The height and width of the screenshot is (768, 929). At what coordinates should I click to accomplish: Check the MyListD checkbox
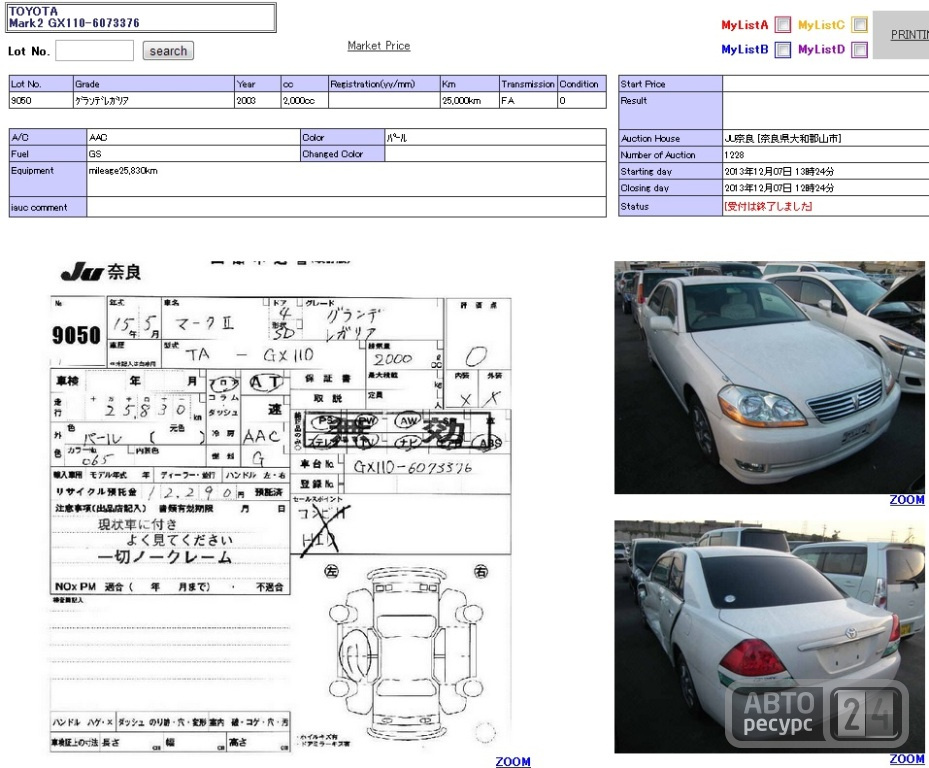[859, 49]
